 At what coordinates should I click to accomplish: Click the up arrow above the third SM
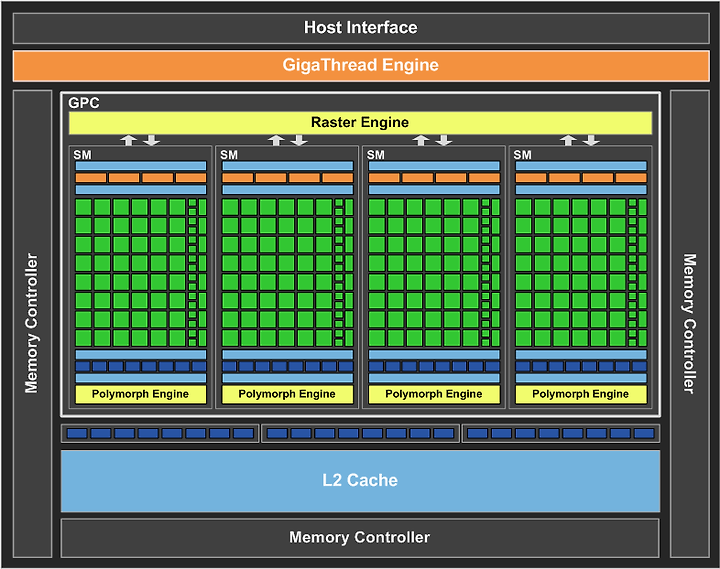(421, 140)
